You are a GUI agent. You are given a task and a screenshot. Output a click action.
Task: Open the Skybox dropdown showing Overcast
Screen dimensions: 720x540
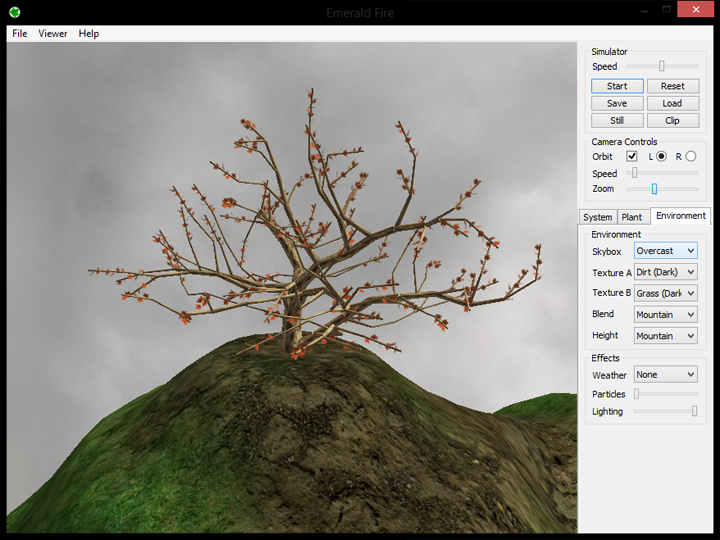(665, 251)
